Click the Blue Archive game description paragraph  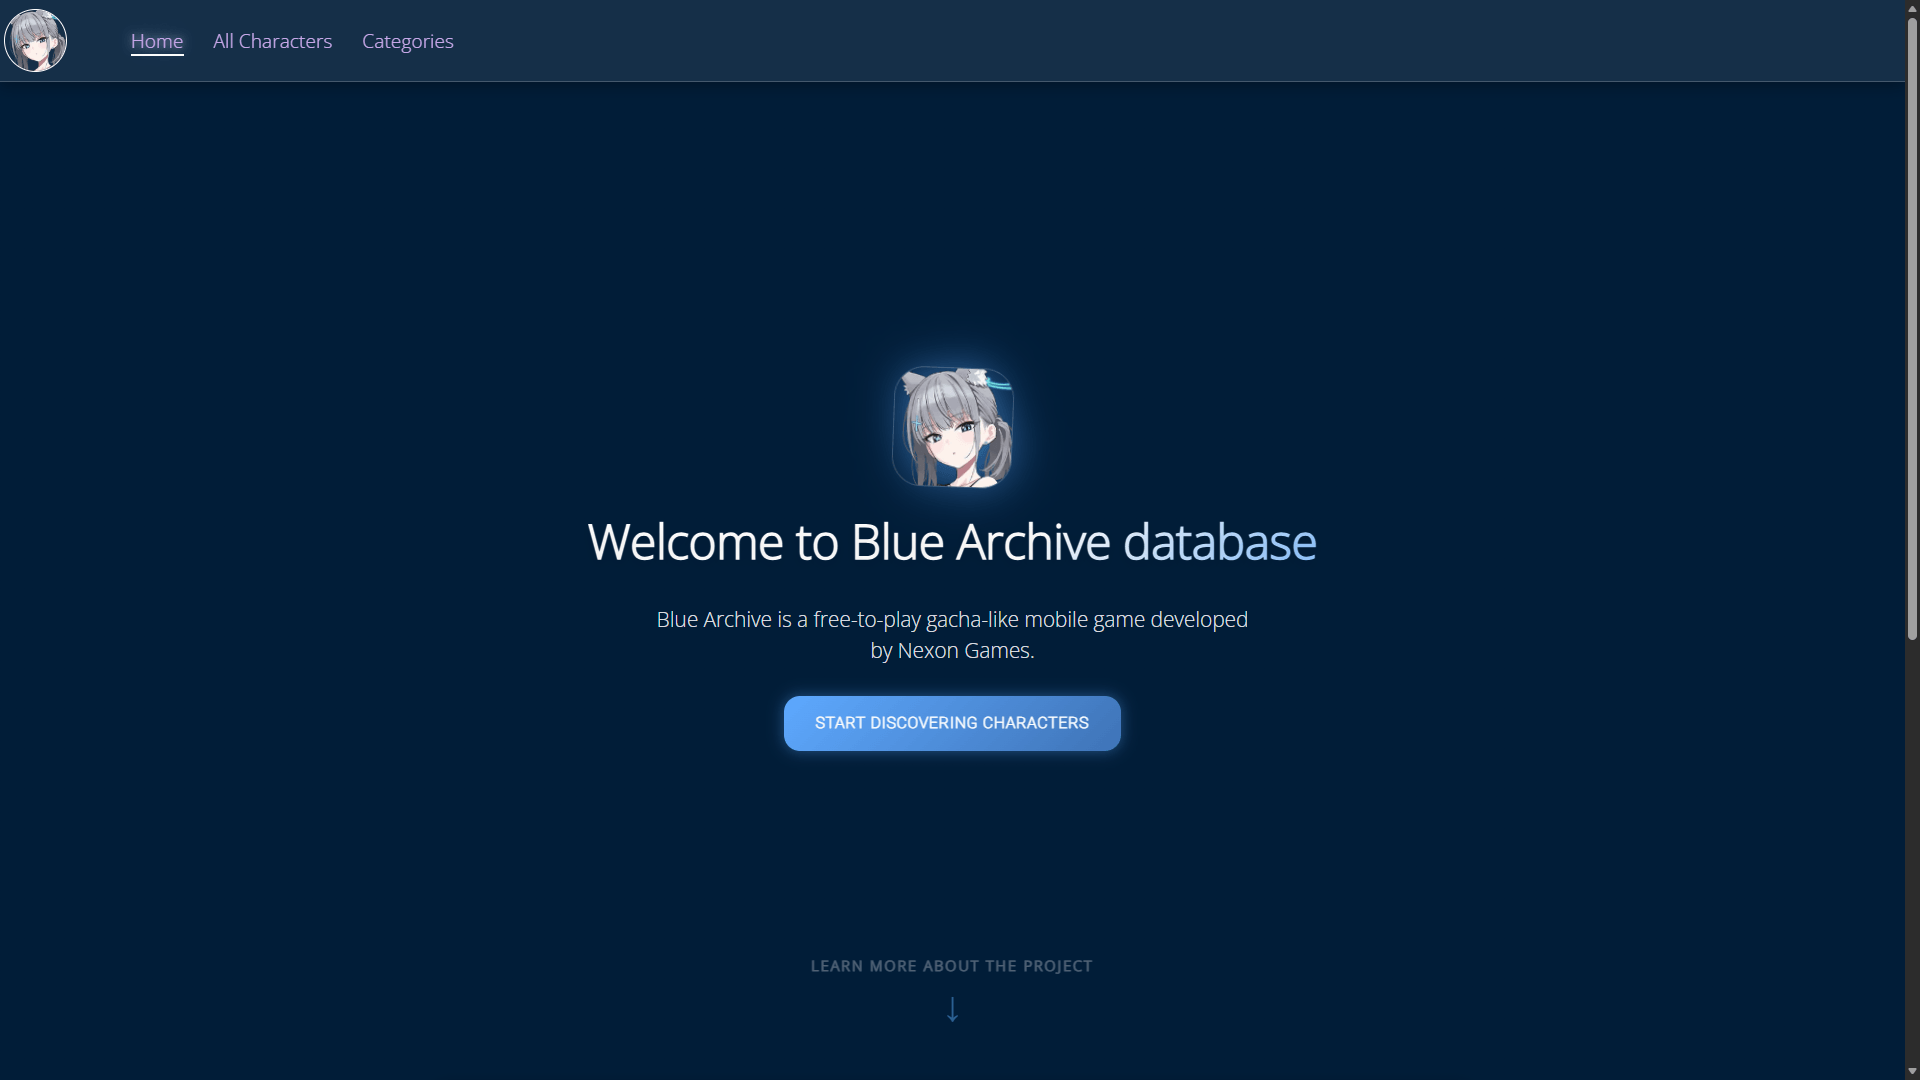(x=952, y=635)
